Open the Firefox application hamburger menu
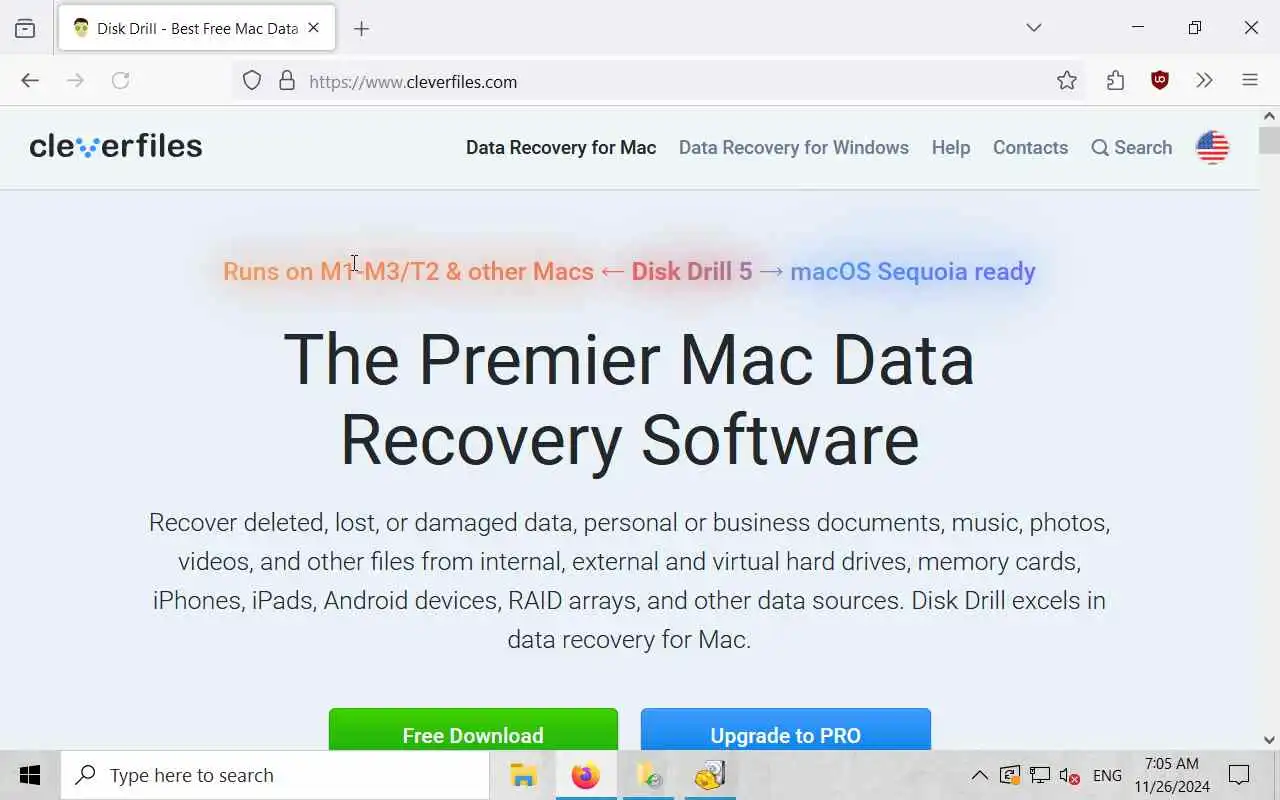Image resolution: width=1280 pixels, height=800 pixels. pos(1250,81)
